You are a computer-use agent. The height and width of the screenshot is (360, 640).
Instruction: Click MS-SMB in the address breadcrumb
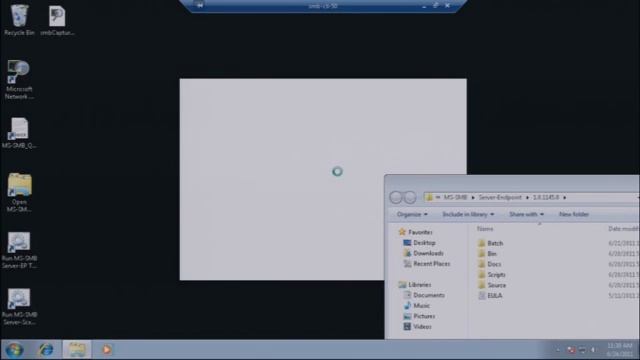(x=455, y=198)
